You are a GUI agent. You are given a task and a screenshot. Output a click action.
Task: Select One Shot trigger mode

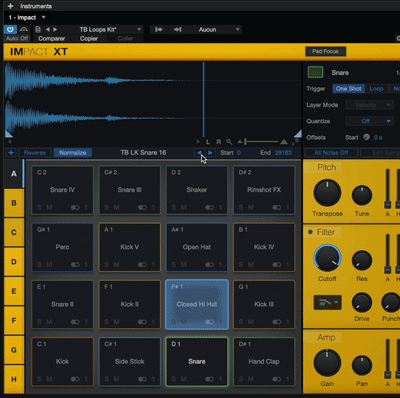[x=348, y=89]
